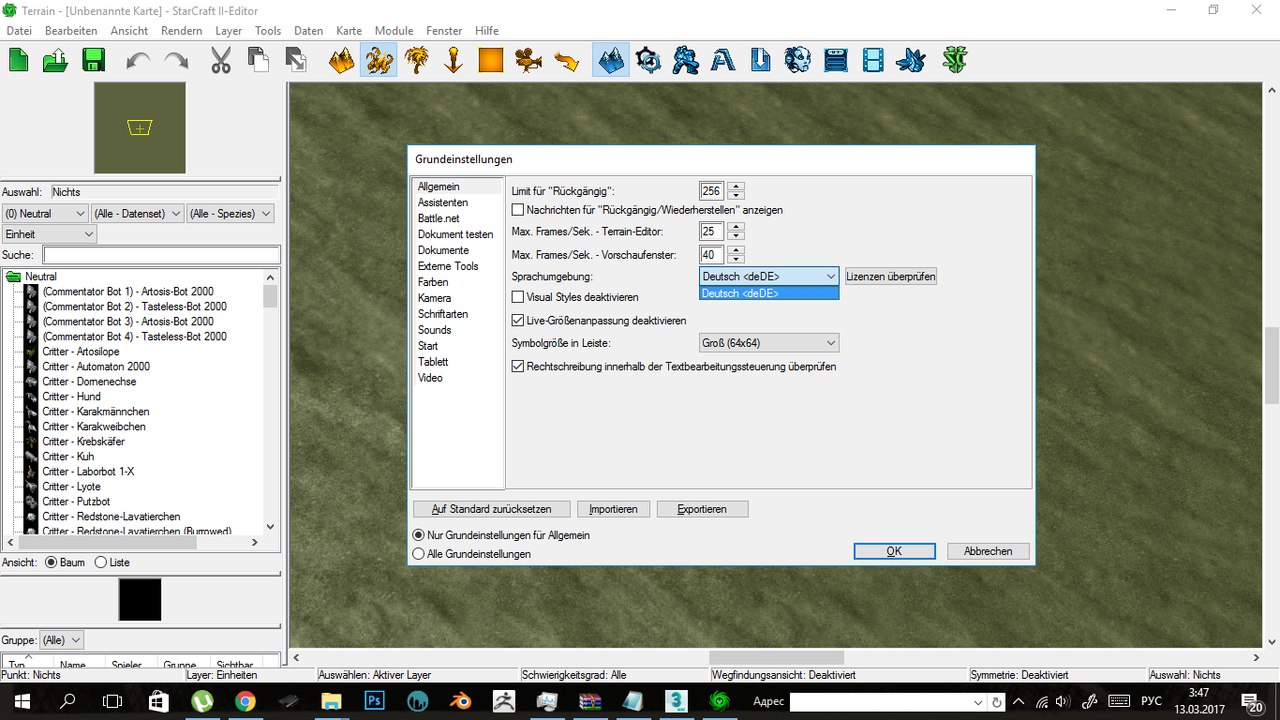Open the Module menu
This screenshot has height=720, width=1280.
coord(394,31)
